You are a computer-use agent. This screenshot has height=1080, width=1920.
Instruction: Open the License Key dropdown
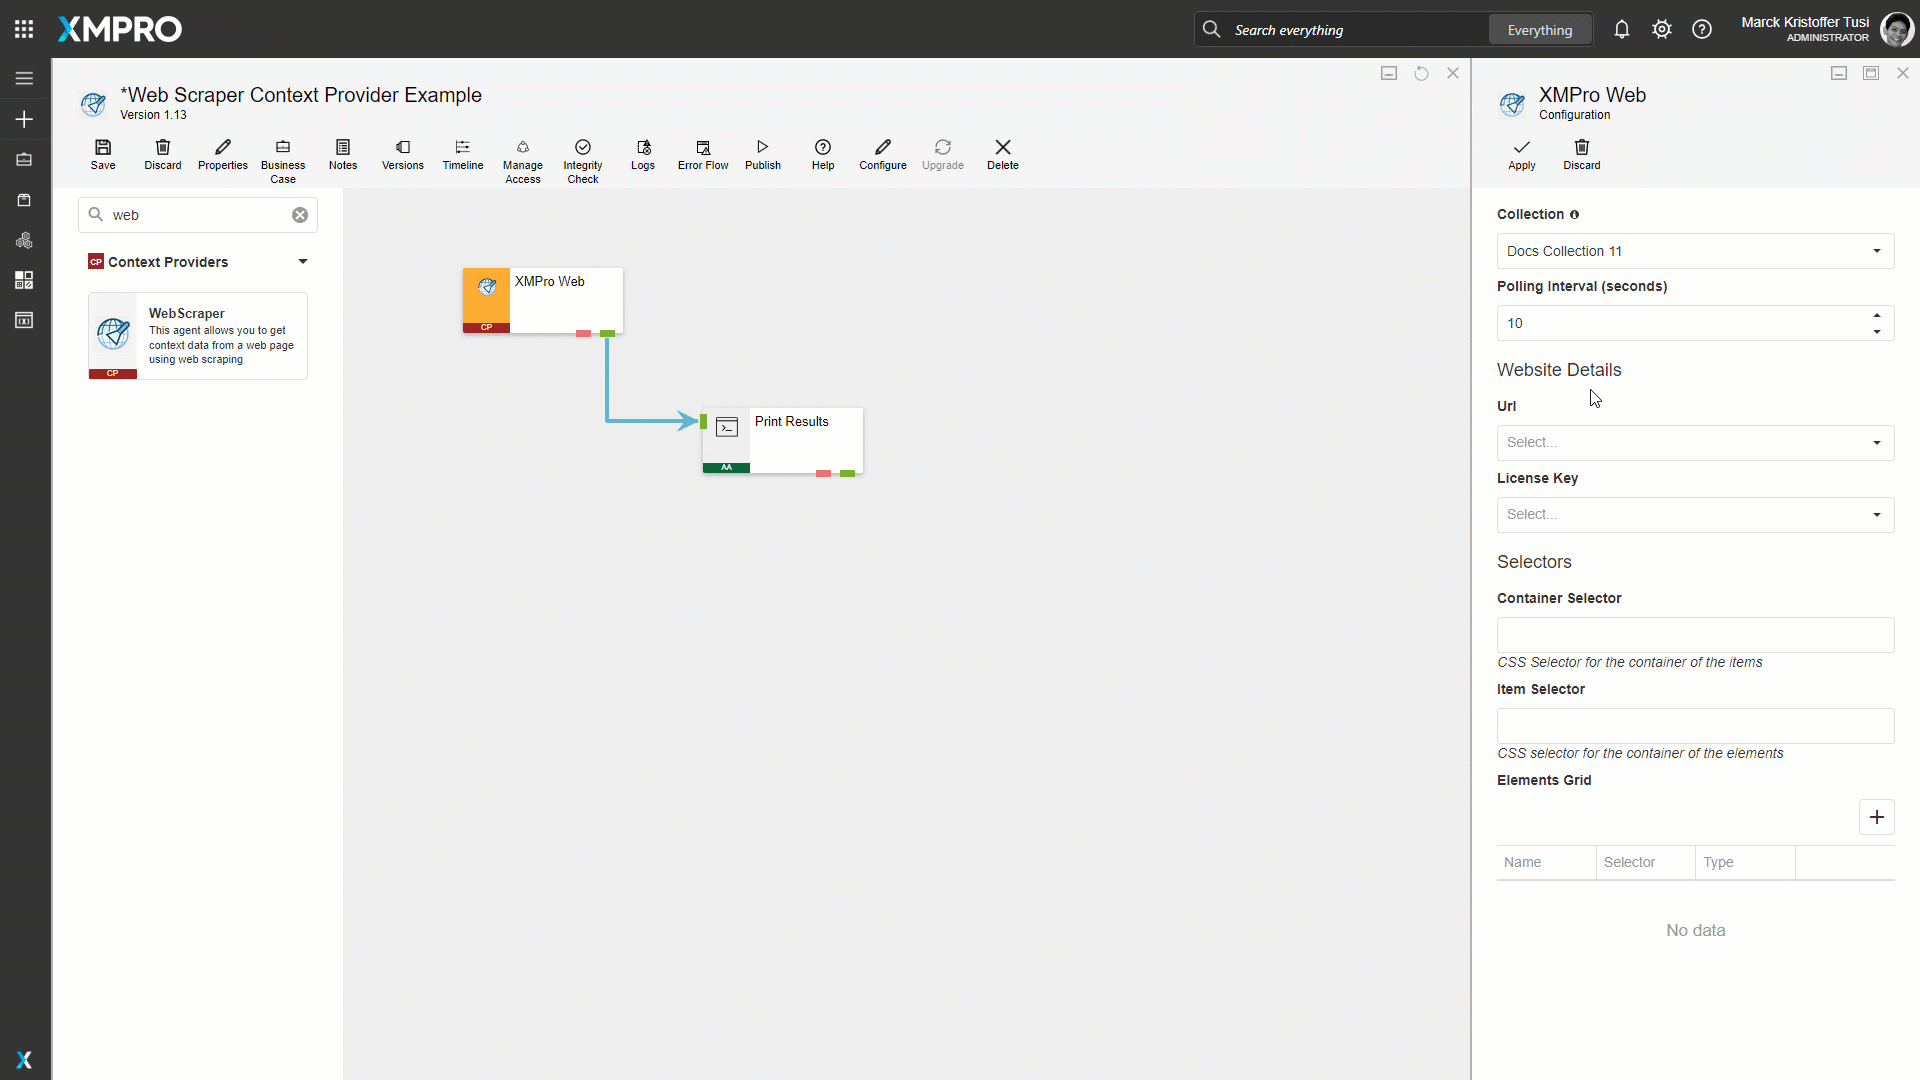click(x=1695, y=515)
